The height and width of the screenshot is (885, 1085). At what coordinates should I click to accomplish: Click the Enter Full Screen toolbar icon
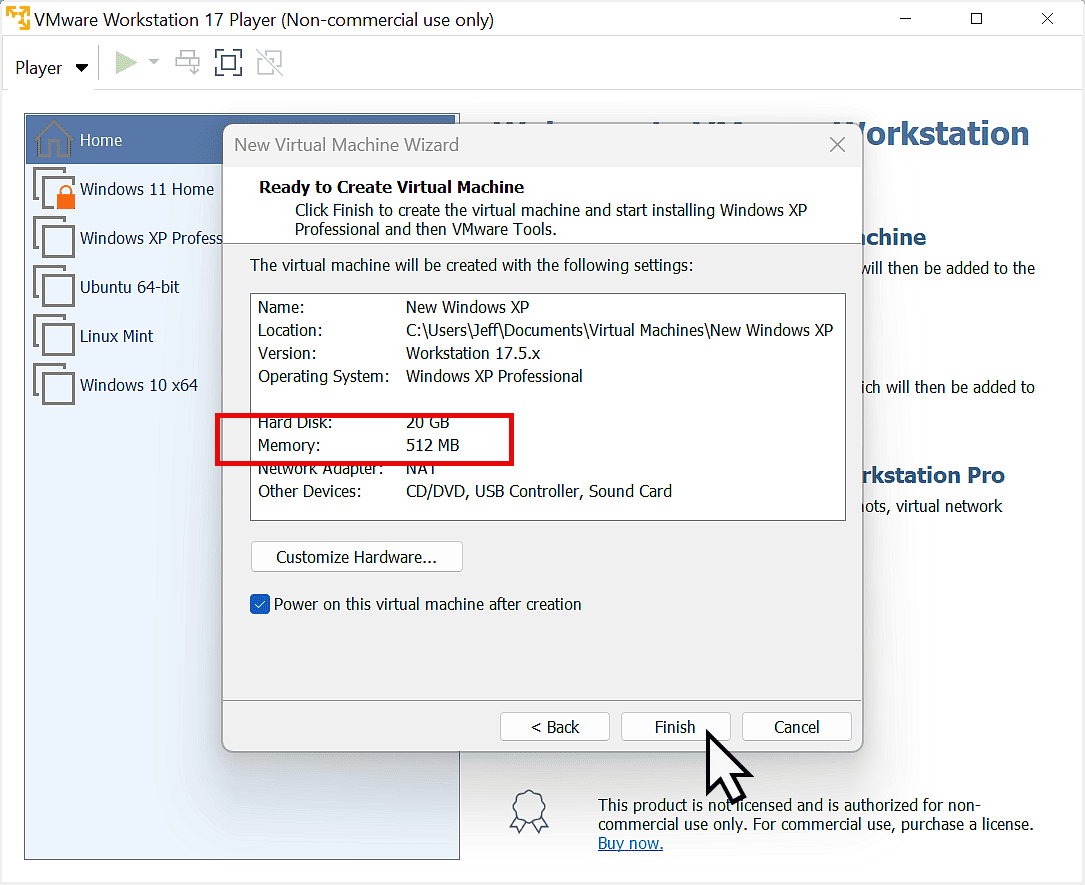[x=228, y=61]
